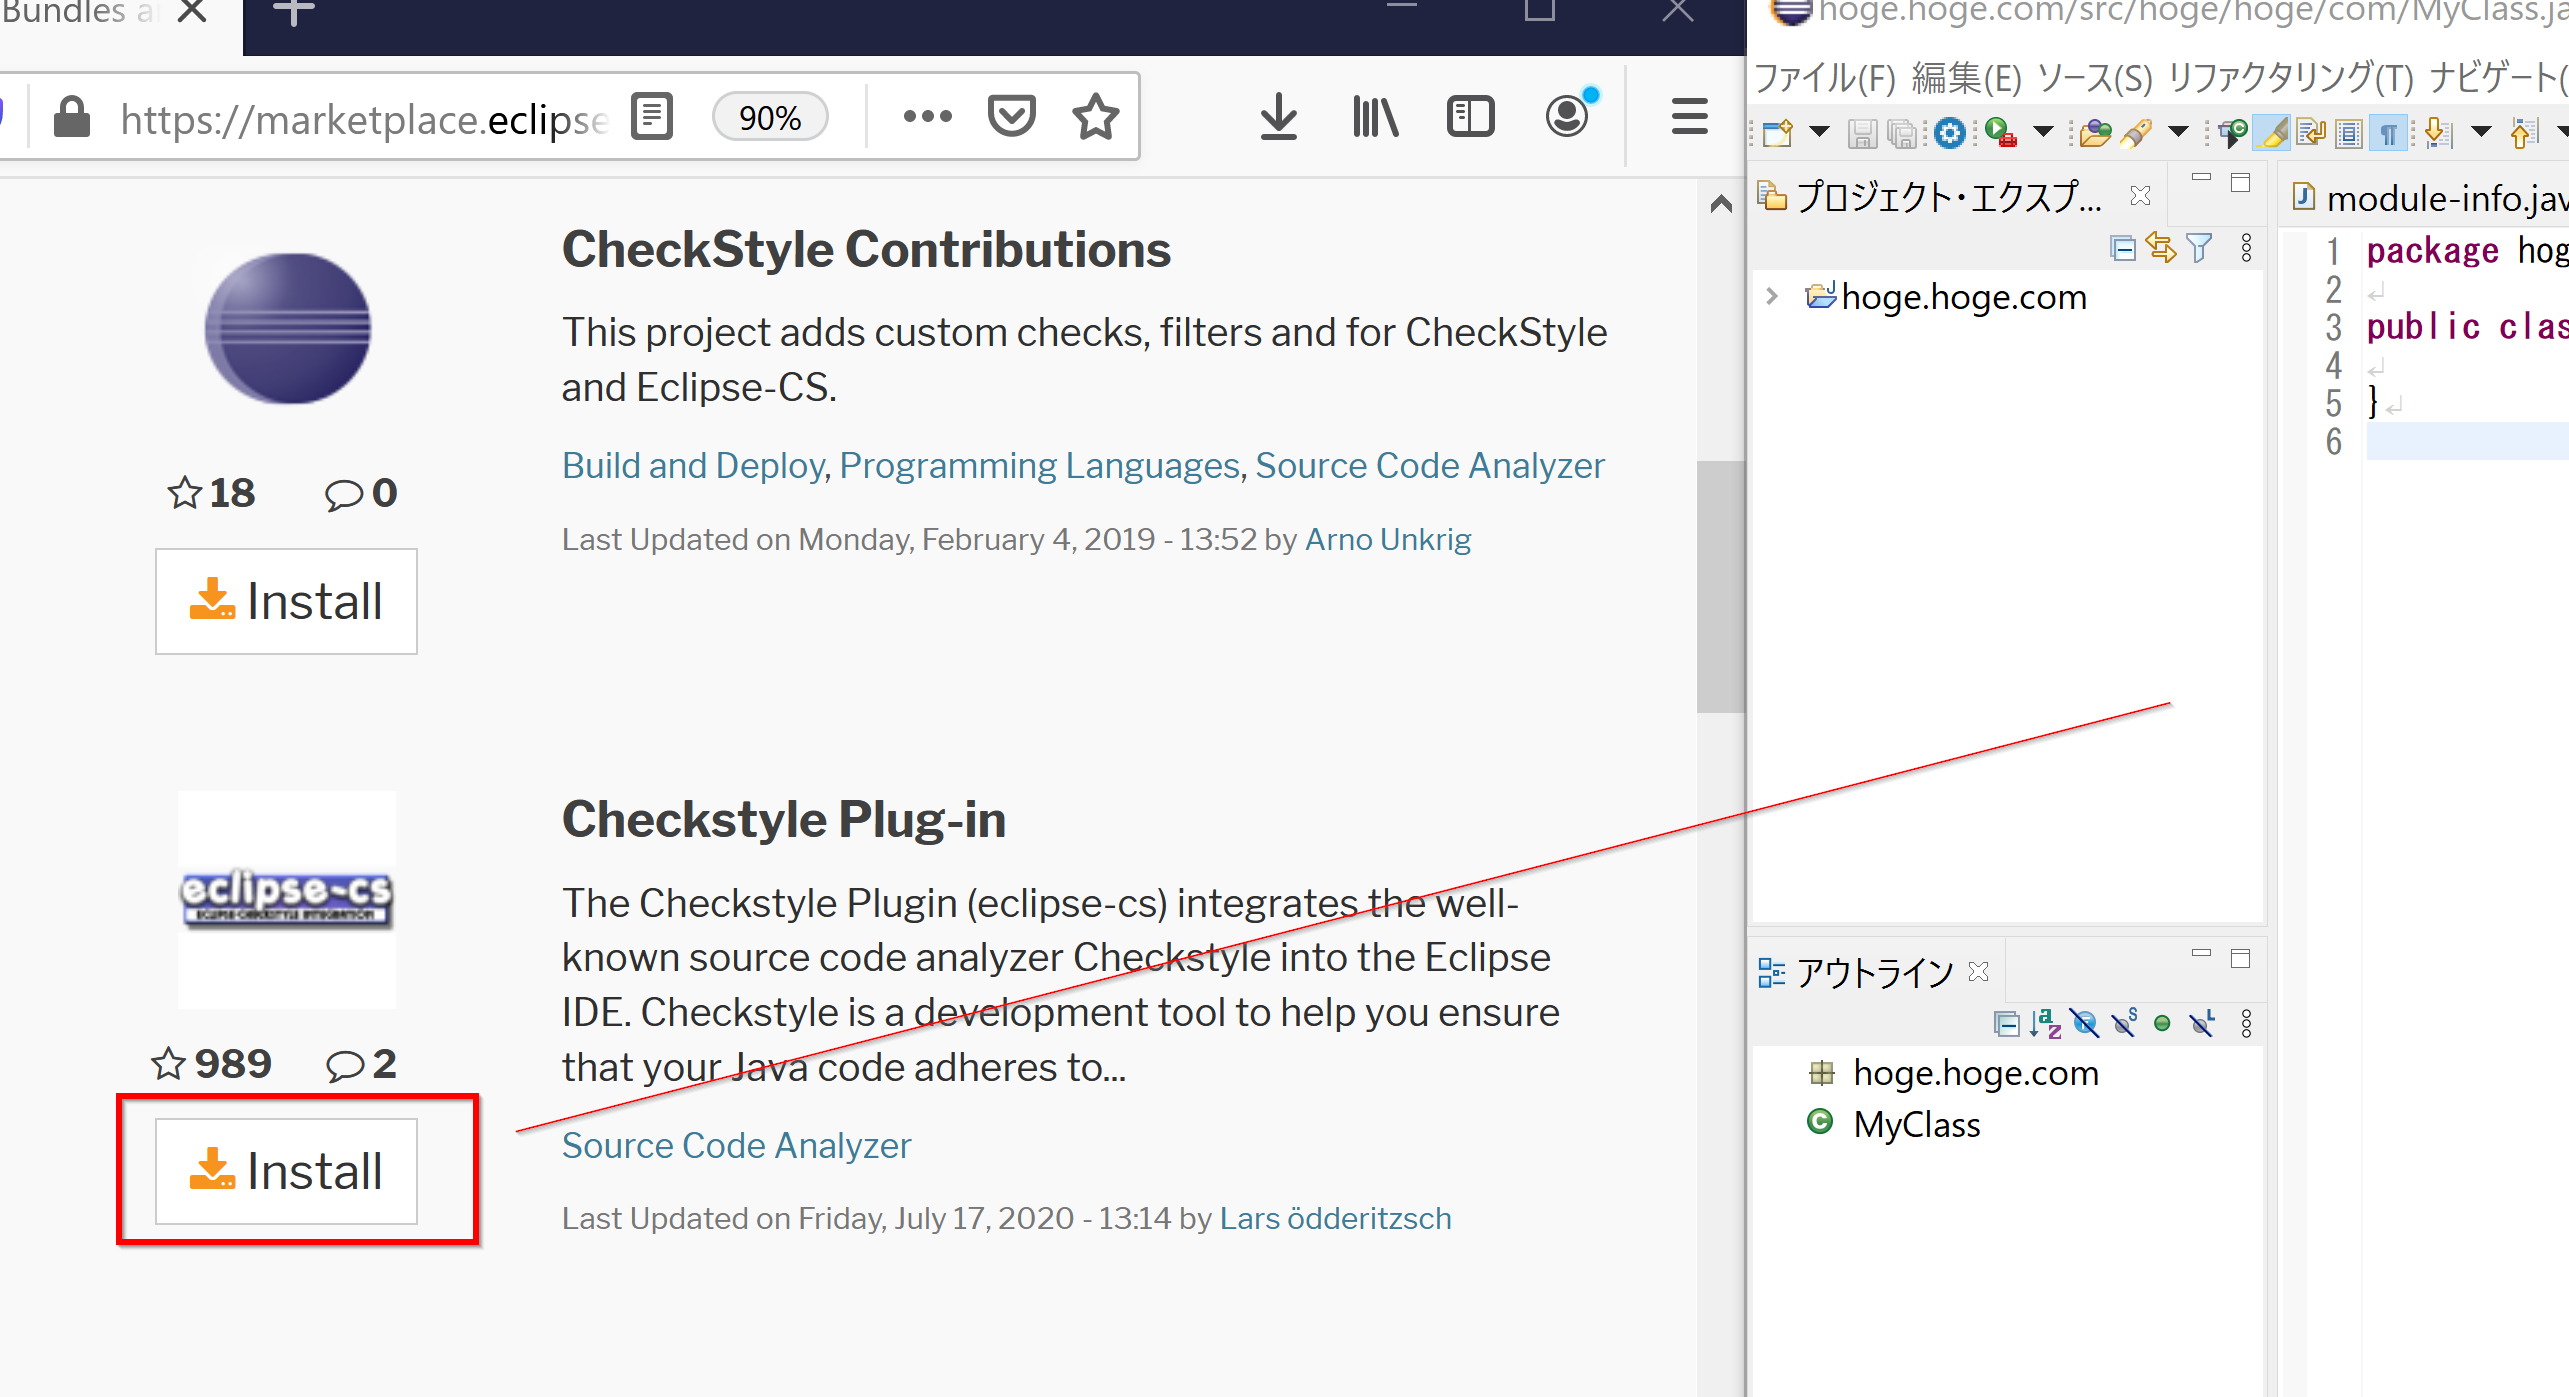The height and width of the screenshot is (1397, 2569).
Task: Close the Bundles browser tab
Action: click(191, 12)
